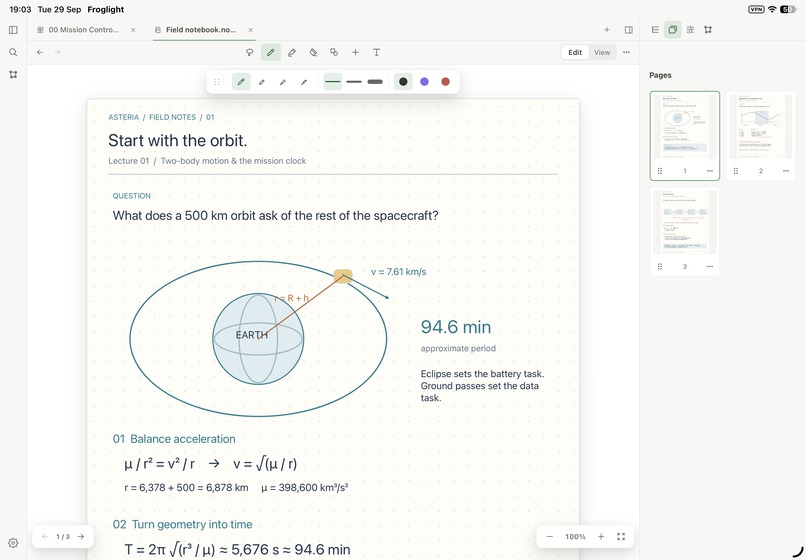Select the Pen tool in main toolbar
The image size is (806, 560).
click(x=270, y=52)
